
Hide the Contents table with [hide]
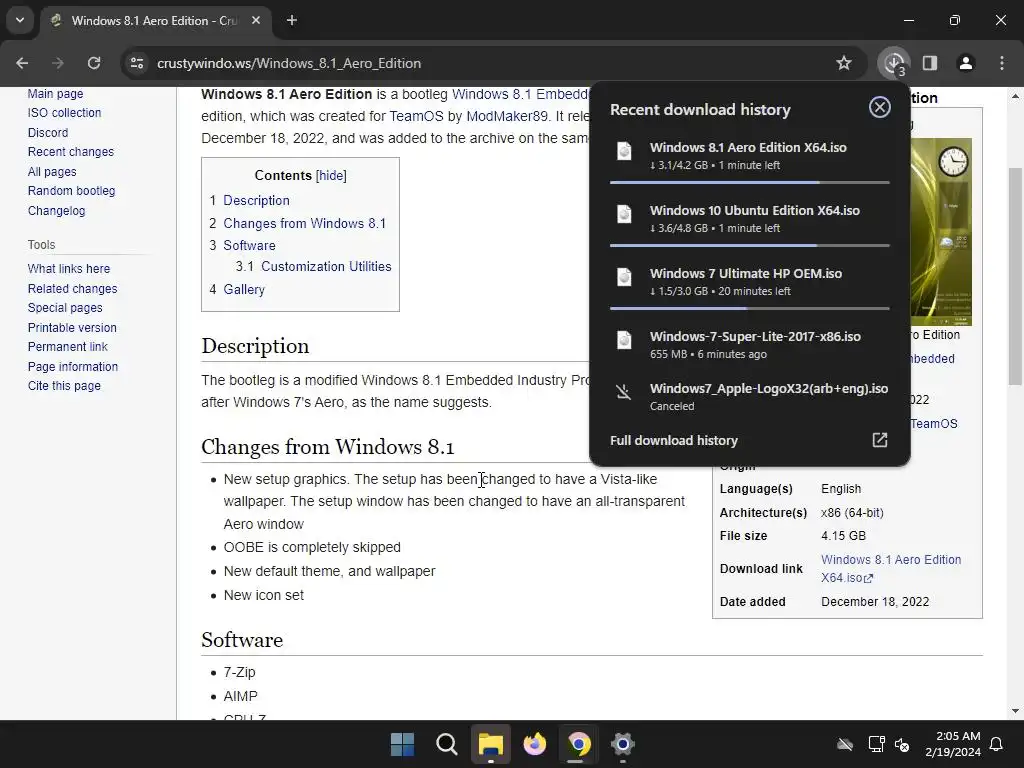(x=331, y=176)
